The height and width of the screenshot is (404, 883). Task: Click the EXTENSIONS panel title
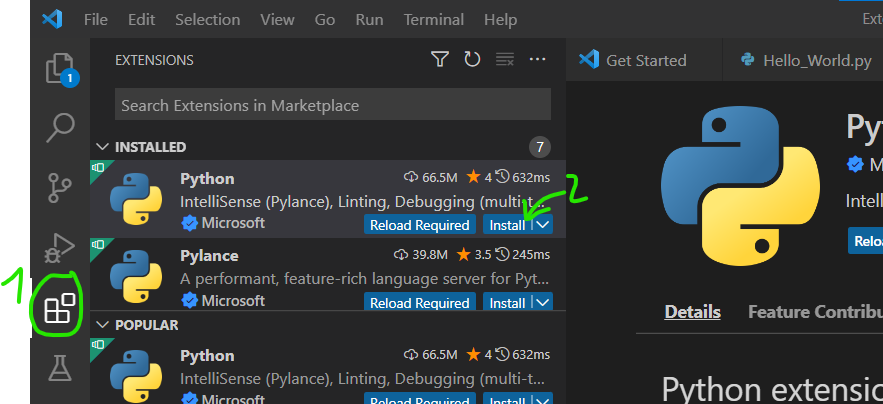154,60
